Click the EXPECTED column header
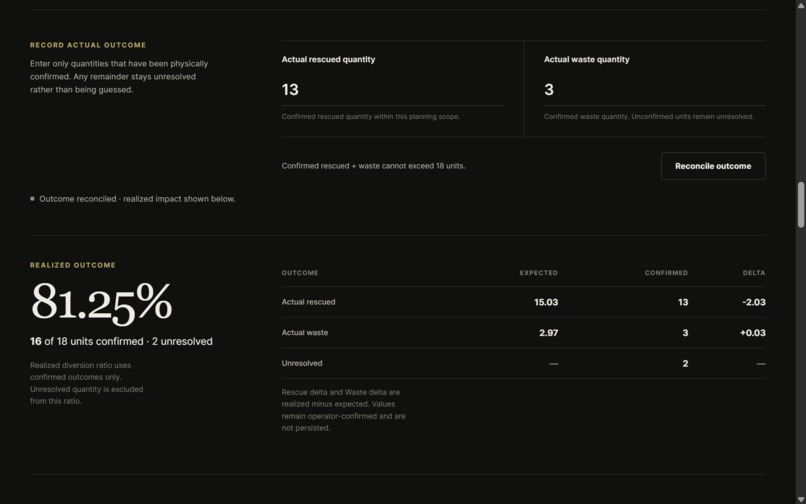806x504 pixels. 538,273
